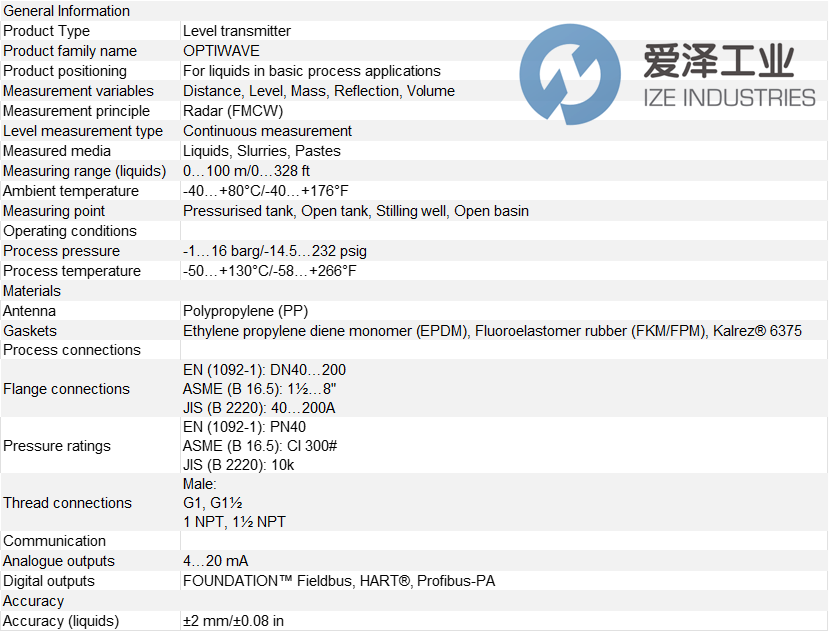This screenshot has height=632, width=829.
Task: Click the 'Process connections' section header
Action: [72, 350]
